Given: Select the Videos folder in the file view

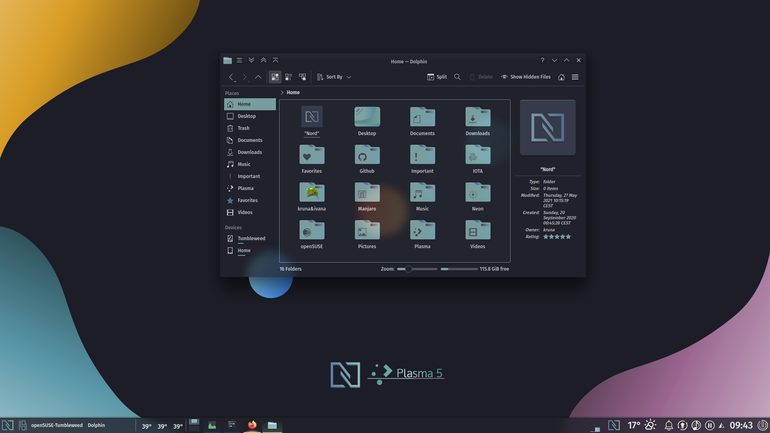Looking at the screenshot, I should click(x=478, y=234).
